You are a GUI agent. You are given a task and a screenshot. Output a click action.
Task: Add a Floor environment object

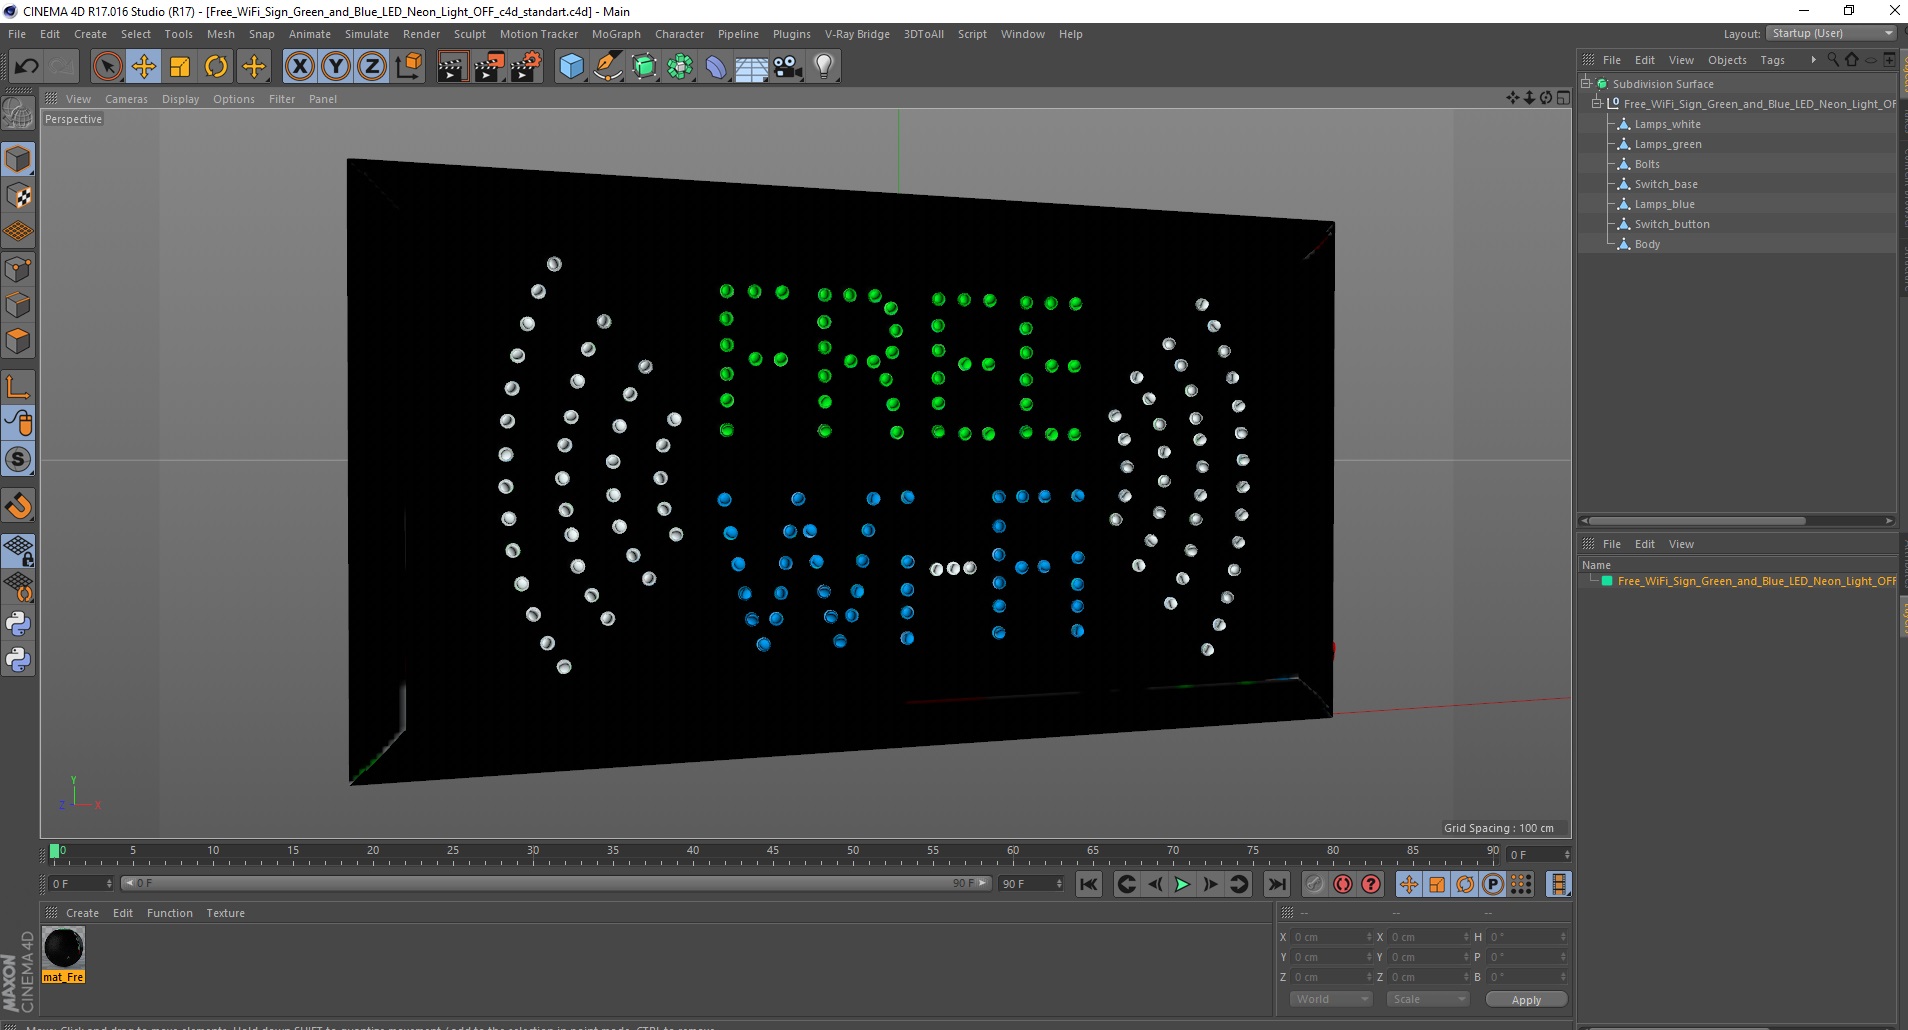[752, 67]
